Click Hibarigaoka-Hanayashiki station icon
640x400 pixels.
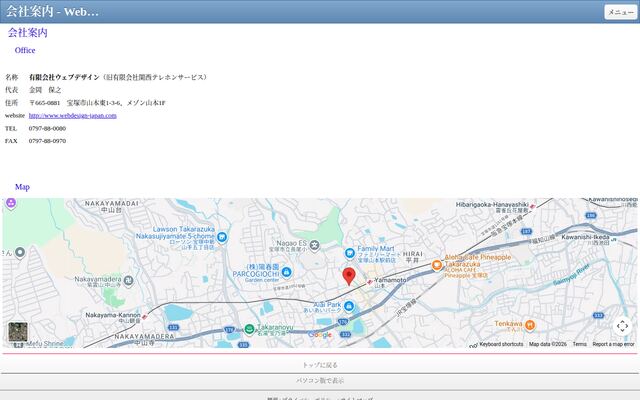coord(532,207)
